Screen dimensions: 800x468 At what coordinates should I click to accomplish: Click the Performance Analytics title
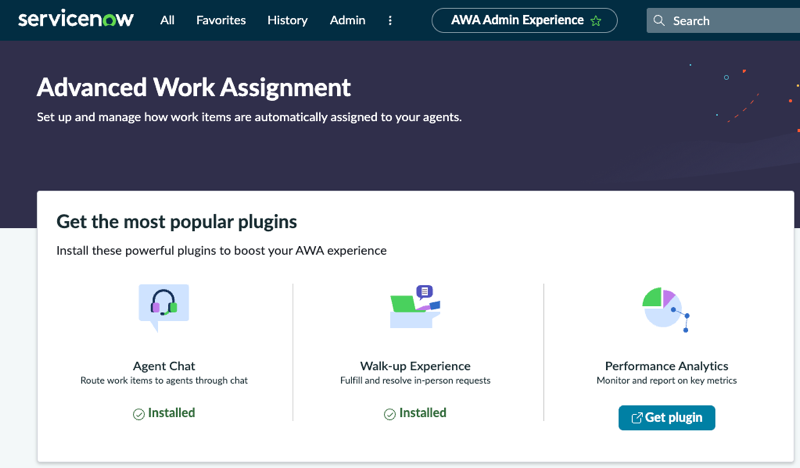coord(666,366)
